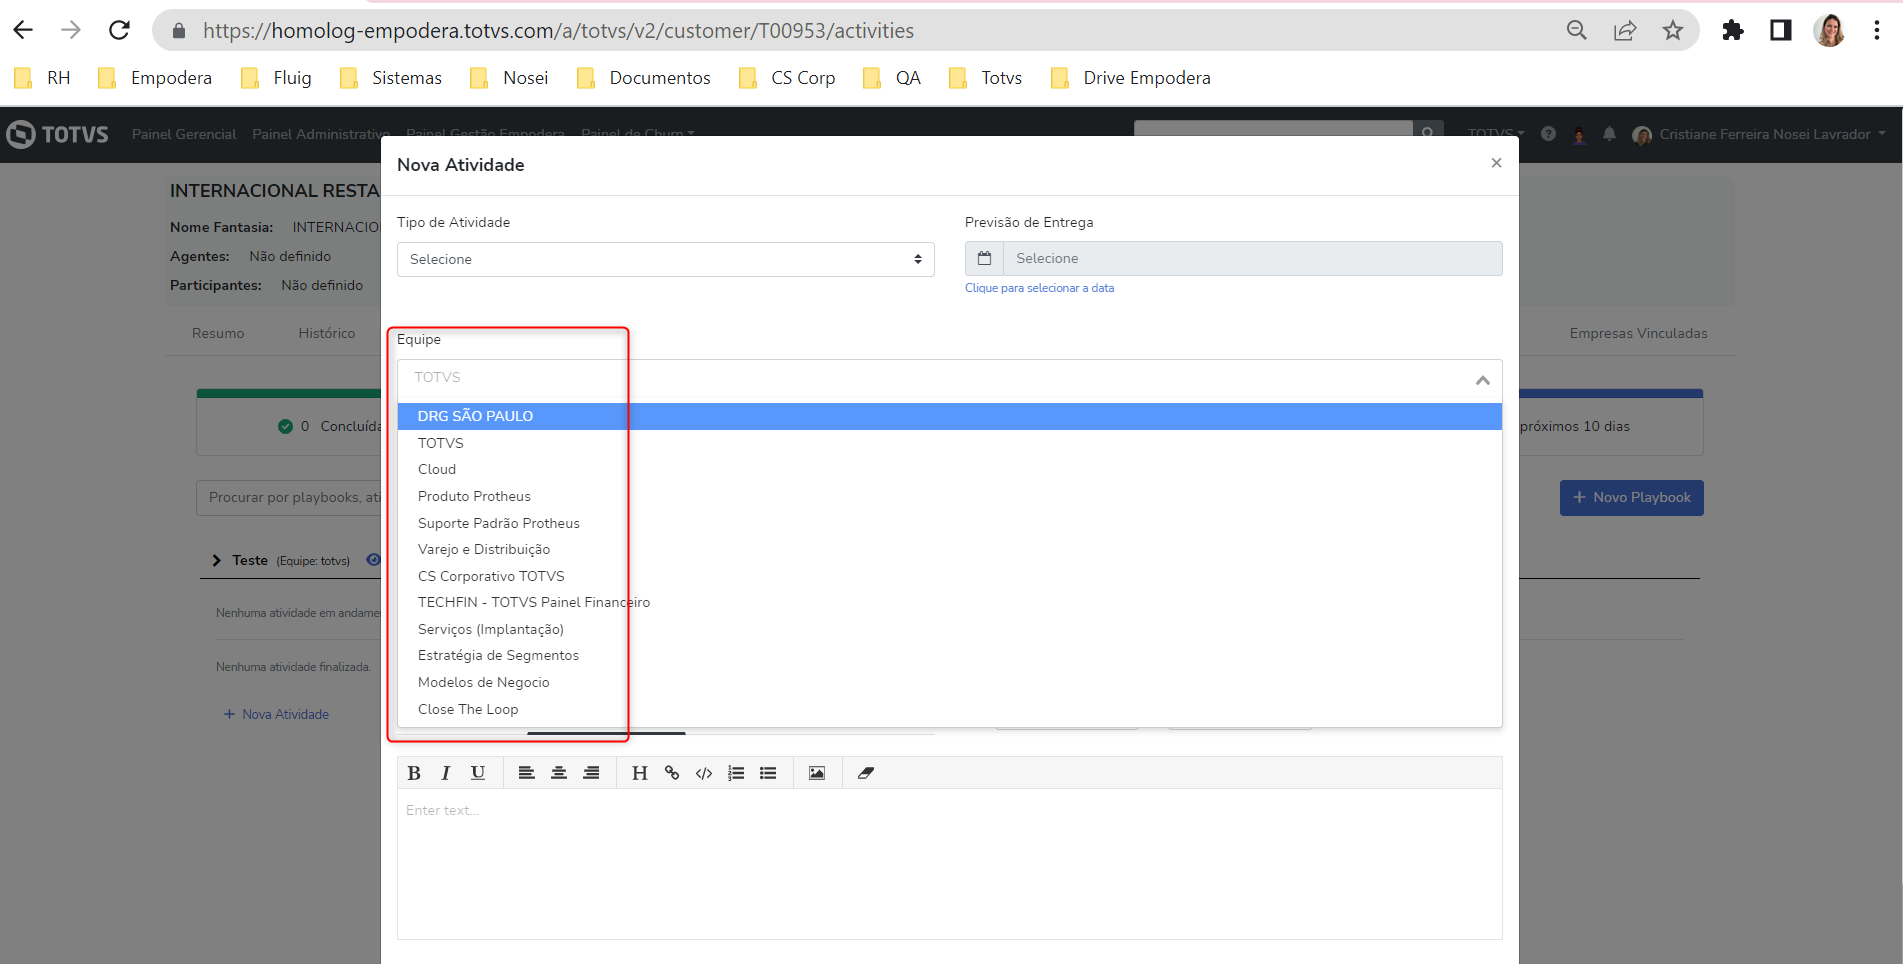Click the Procurar por playbooks search field
Viewport: 1903px width, 964px height.
coord(289,497)
